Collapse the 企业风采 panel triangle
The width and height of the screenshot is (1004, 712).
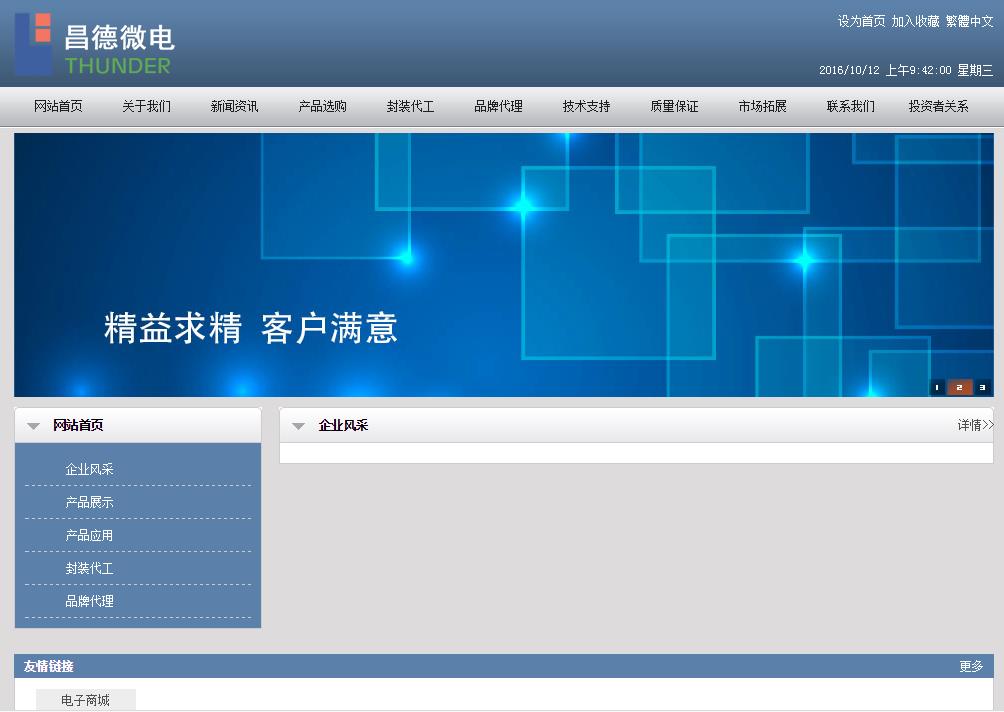pyautogui.click(x=298, y=426)
